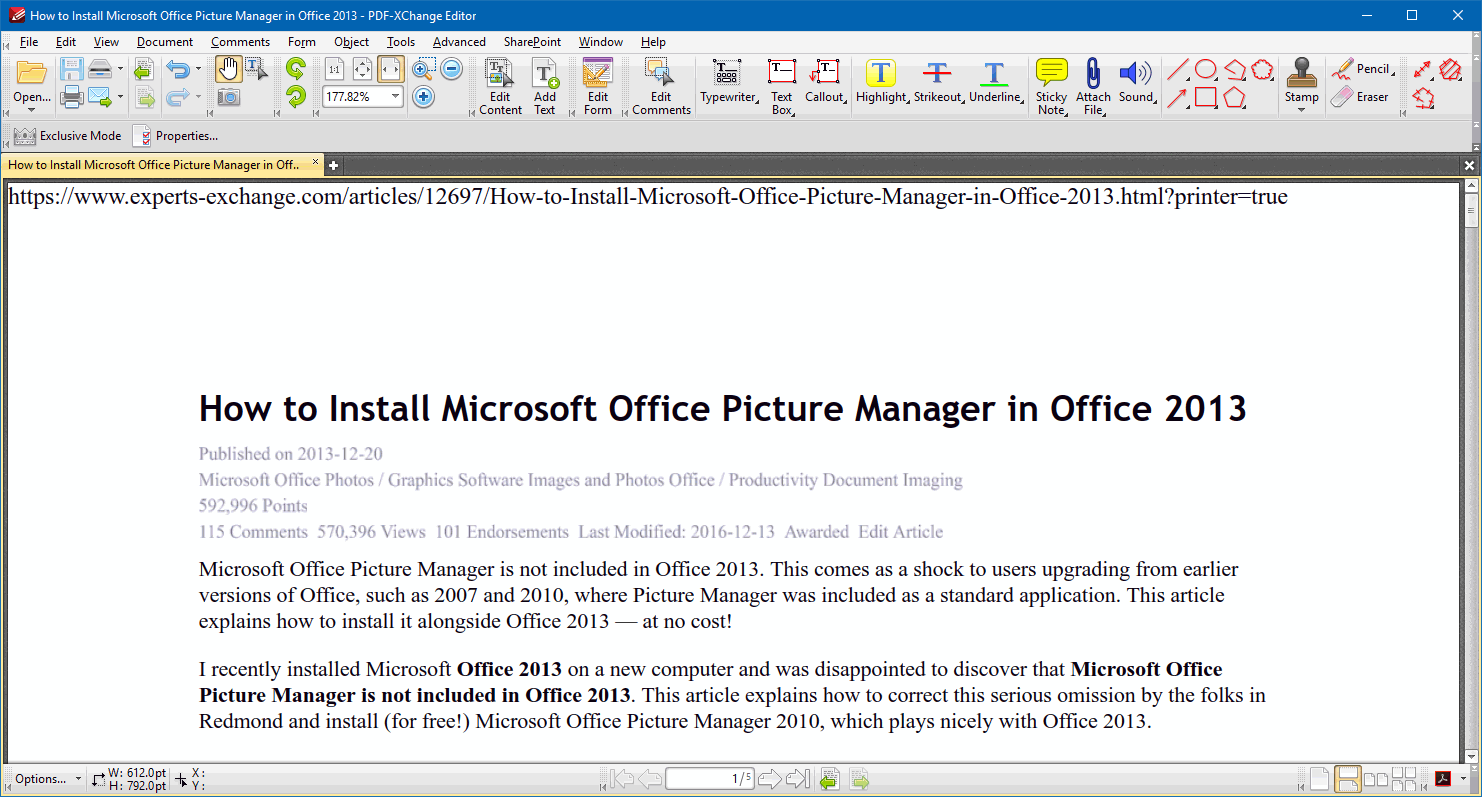
Task: Click the Undo arrow icon
Action: tap(178, 70)
